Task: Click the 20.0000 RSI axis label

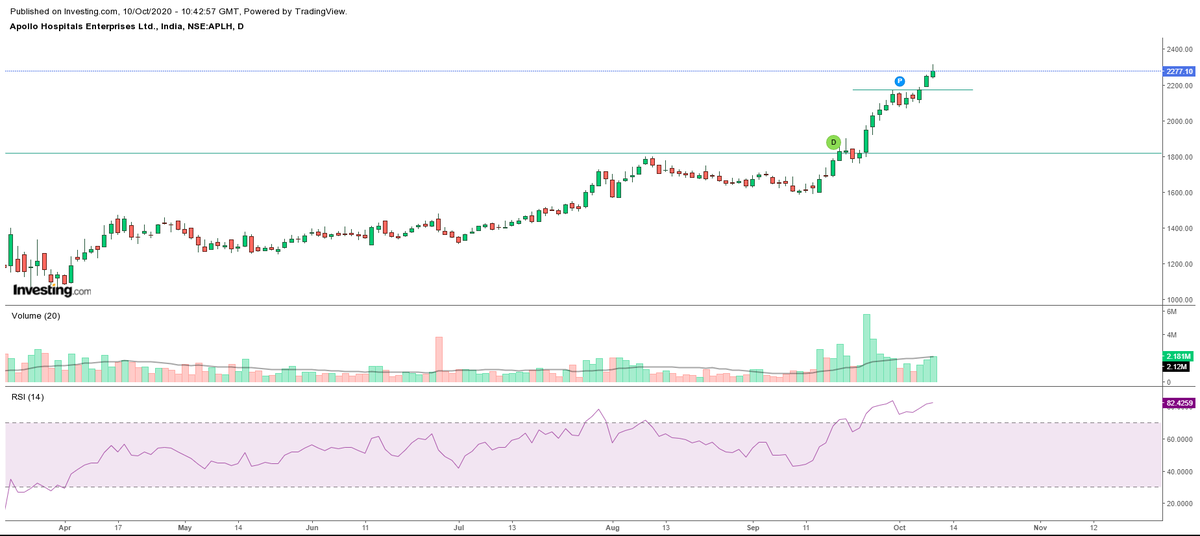Action: 1180,504
